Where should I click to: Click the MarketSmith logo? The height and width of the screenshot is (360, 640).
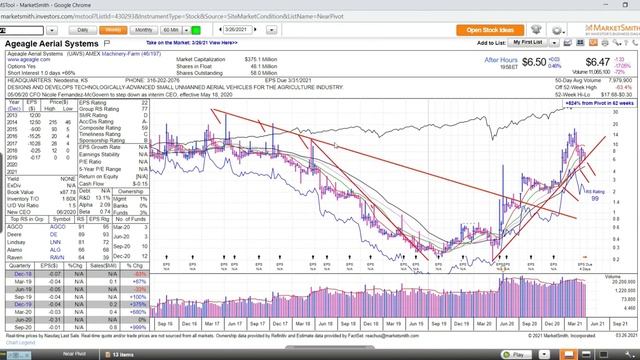click(612, 29)
